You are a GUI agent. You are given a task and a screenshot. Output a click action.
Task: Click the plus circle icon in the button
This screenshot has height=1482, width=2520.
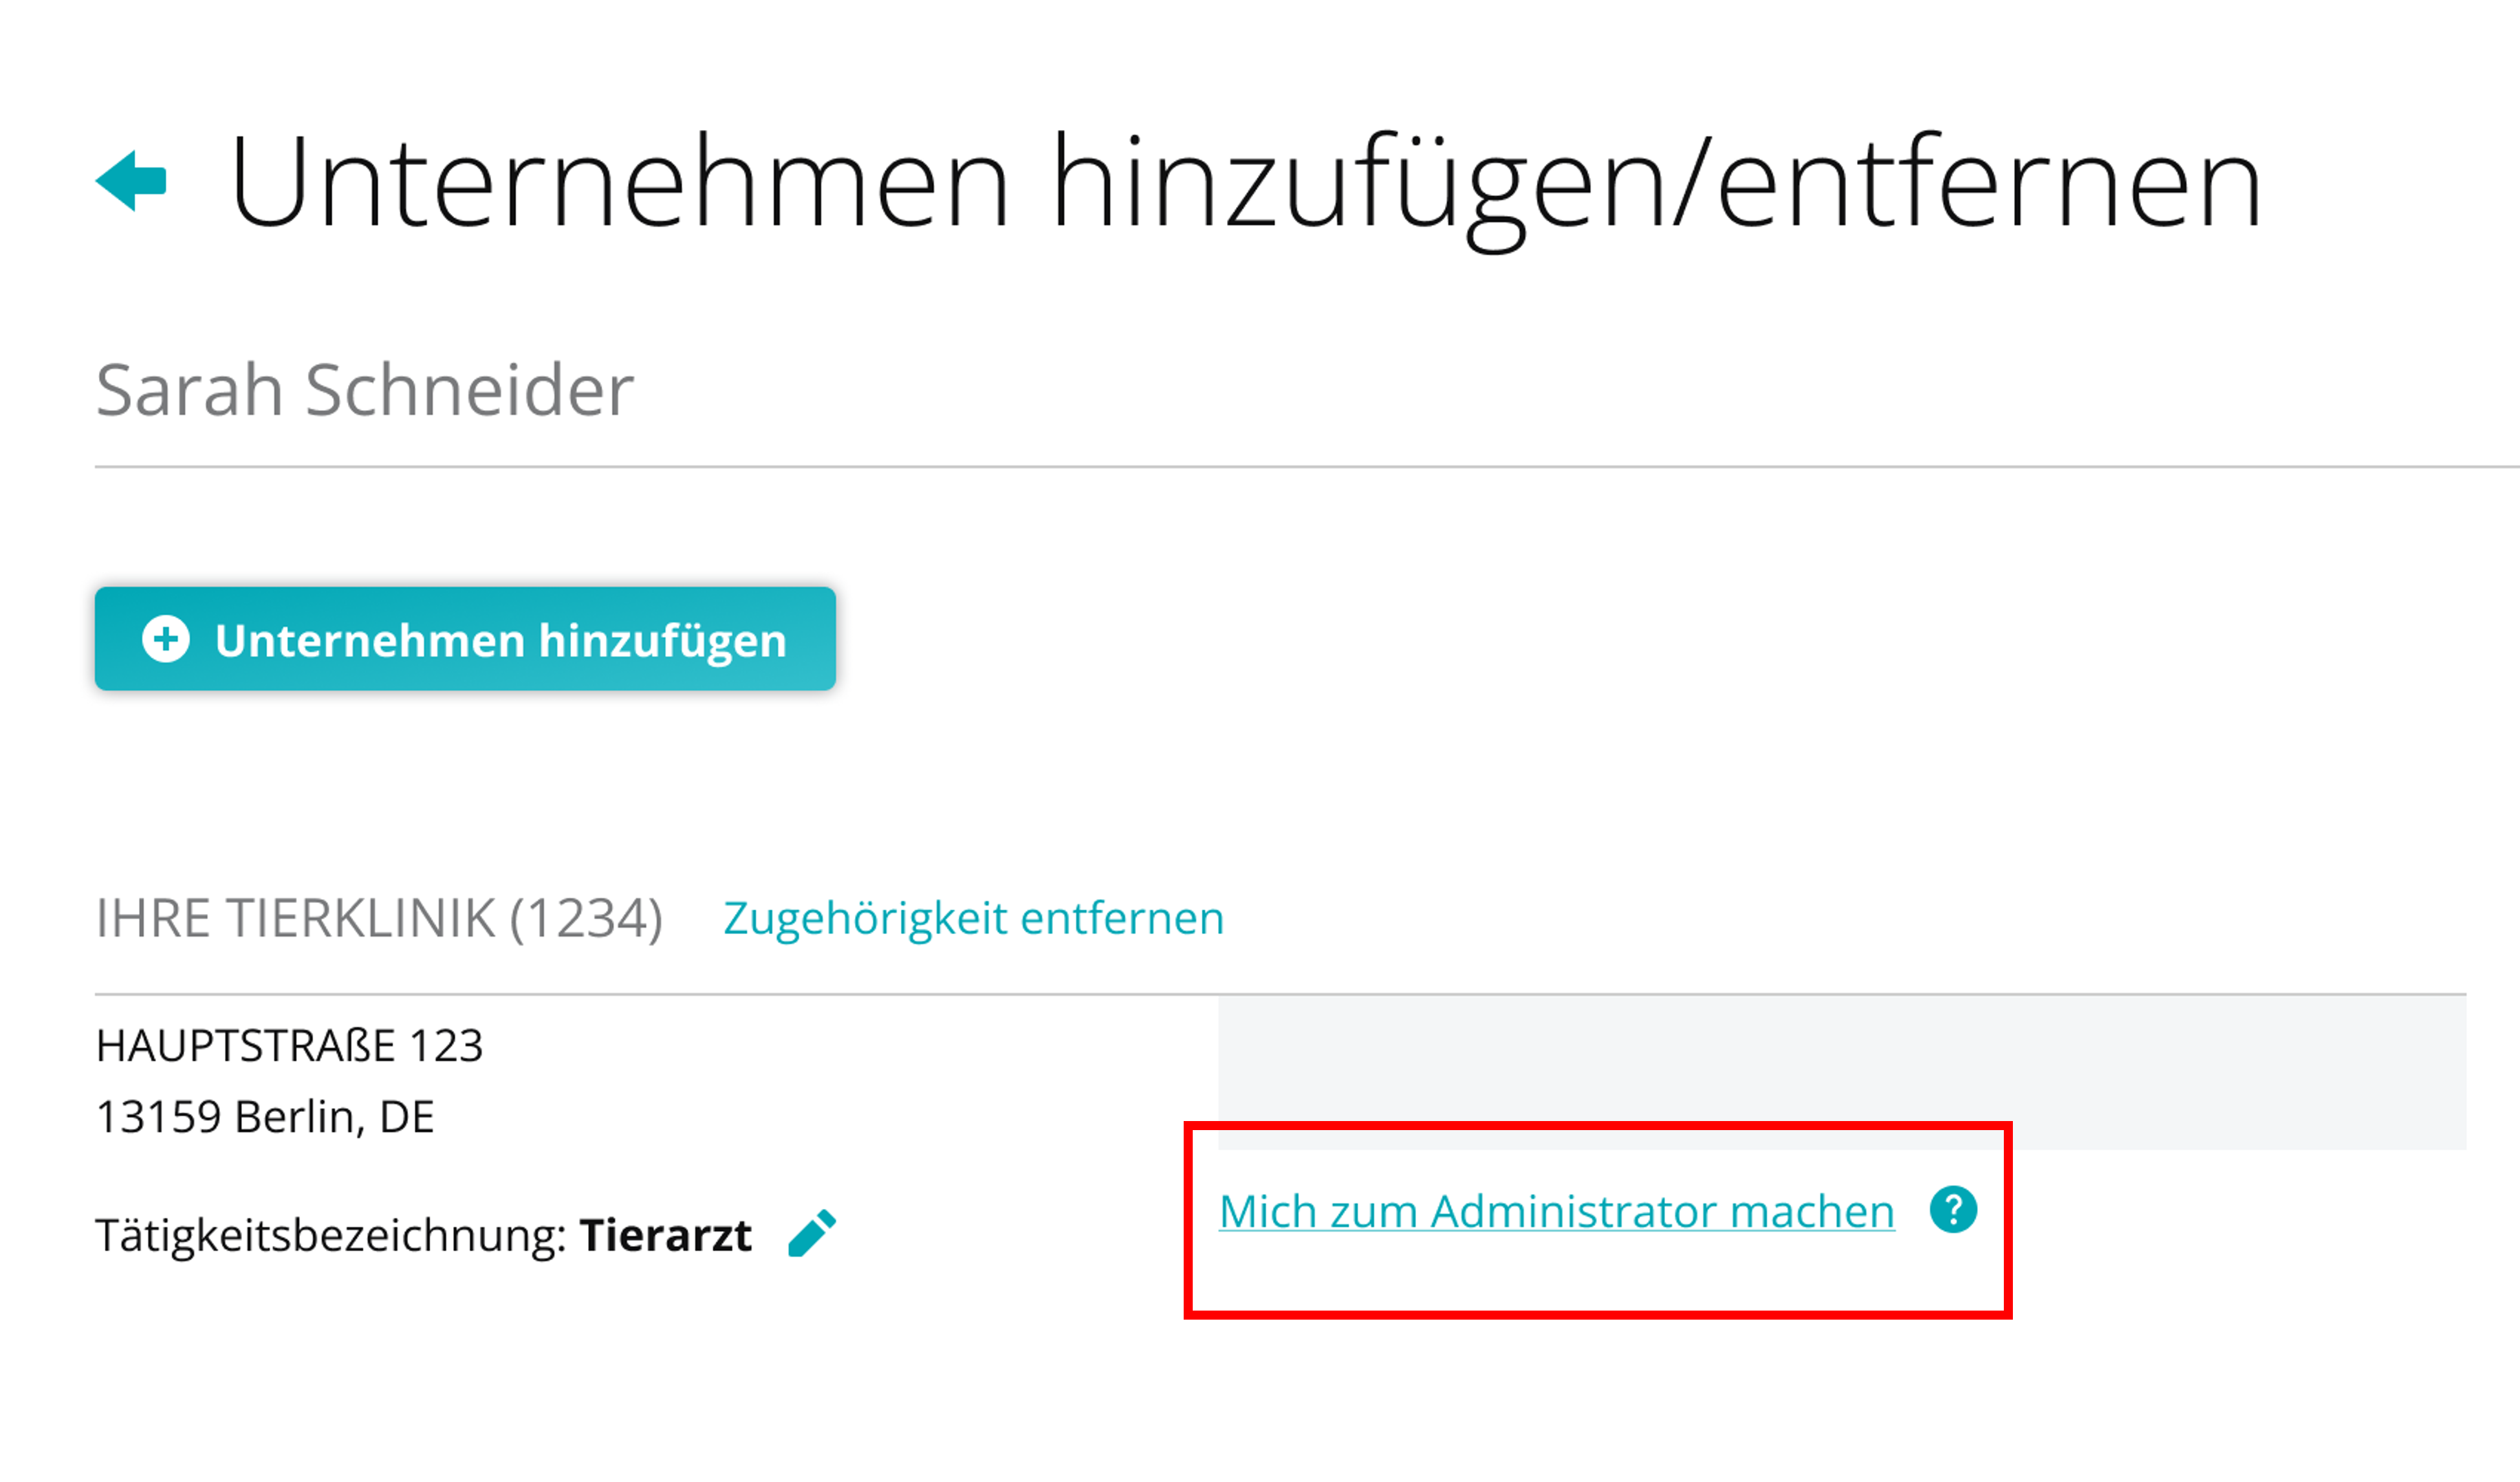(x=166, y=640)
